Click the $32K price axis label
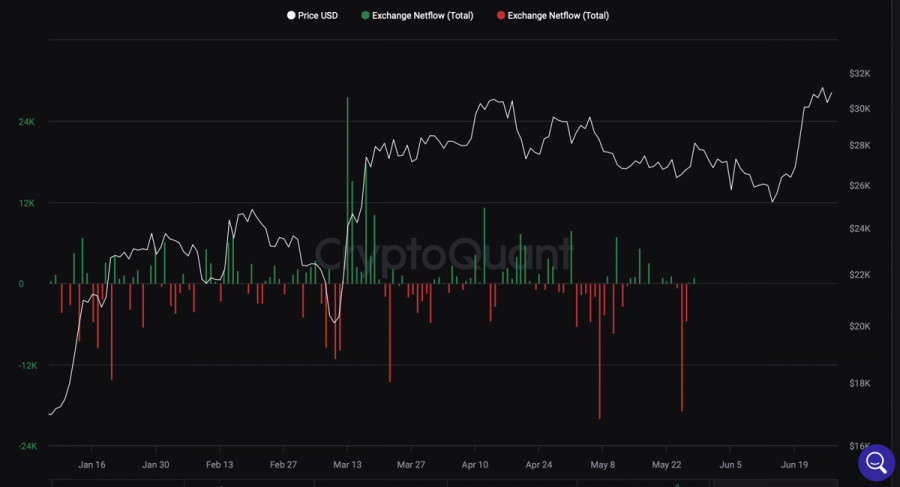The image size is (900, 487). click(x=860, y=74)
